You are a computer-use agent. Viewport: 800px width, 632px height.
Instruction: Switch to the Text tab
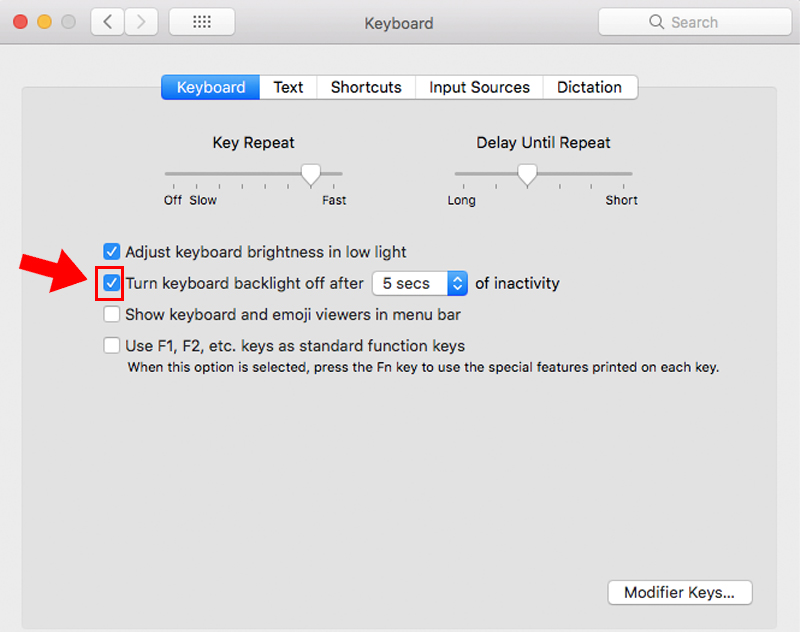(288, 87)
